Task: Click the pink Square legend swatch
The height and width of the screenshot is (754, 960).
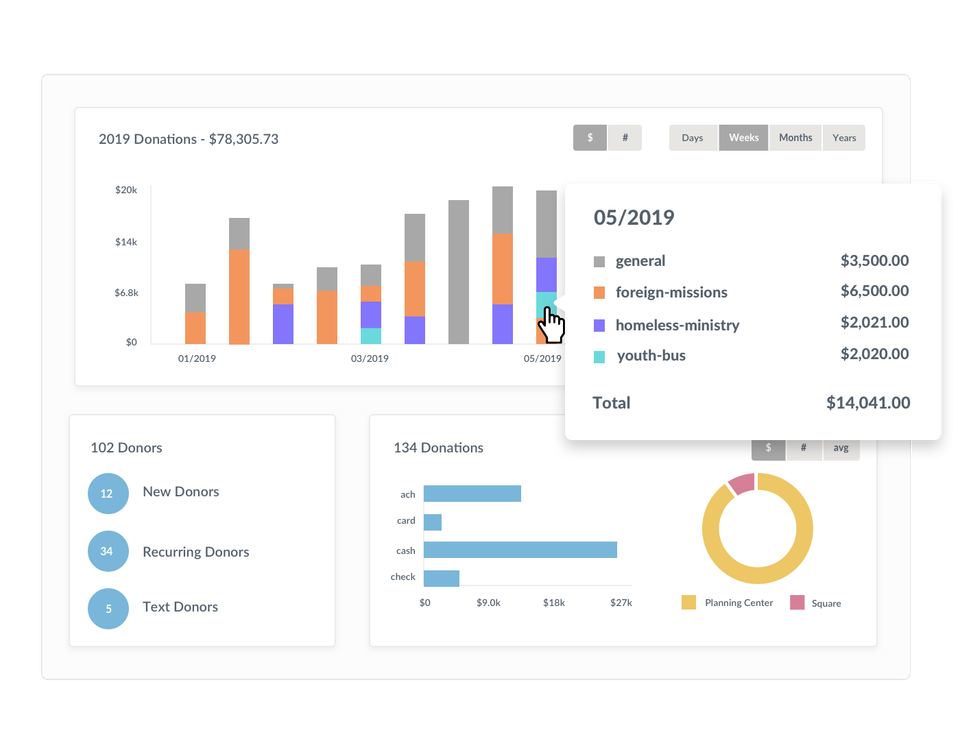Action: point(797,602)
